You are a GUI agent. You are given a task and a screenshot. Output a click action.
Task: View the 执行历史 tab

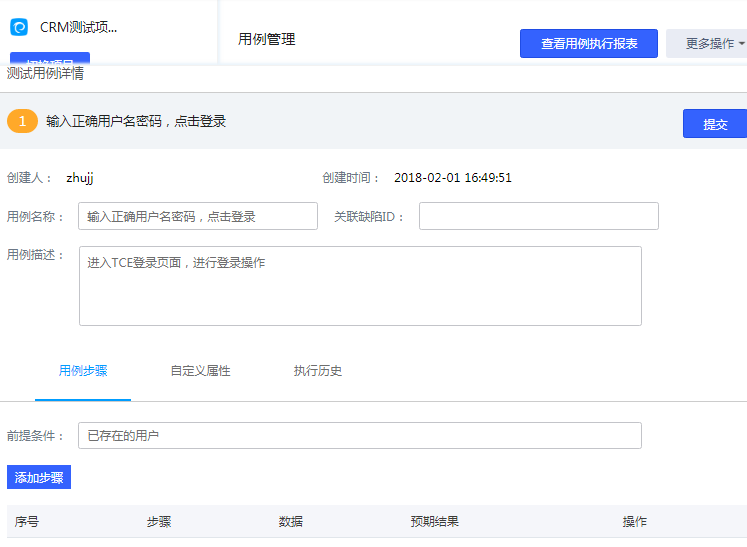click(318, 371)
